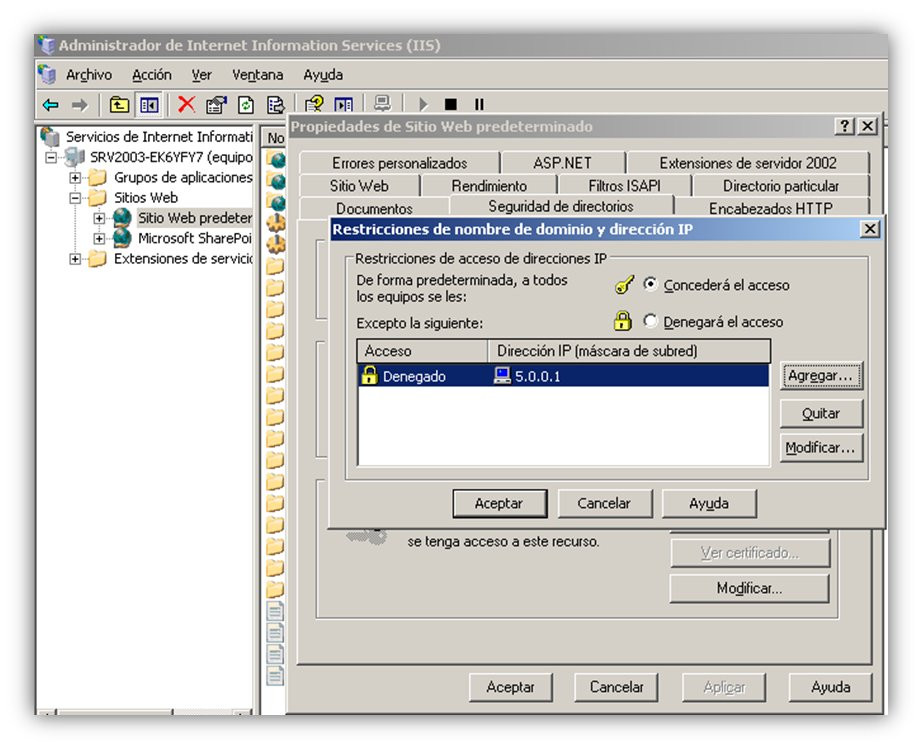The width and height of the screenshot is (922, 749).
Task: Click the key icon beside Concederá el acceso
Action: tap(624, 285)
